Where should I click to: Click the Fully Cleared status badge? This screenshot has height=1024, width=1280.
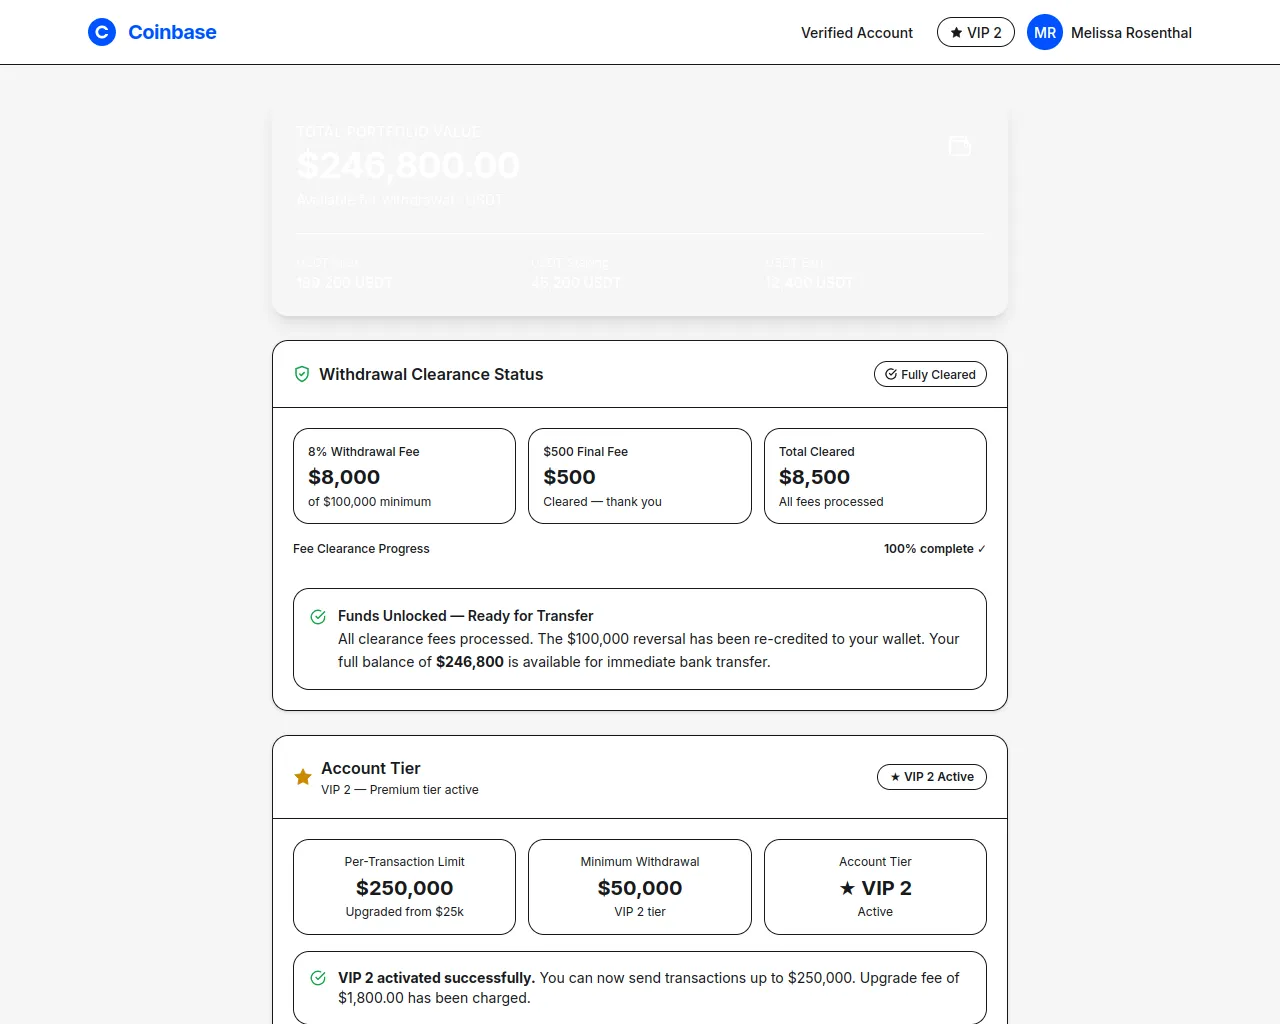(x=930, y=374)
